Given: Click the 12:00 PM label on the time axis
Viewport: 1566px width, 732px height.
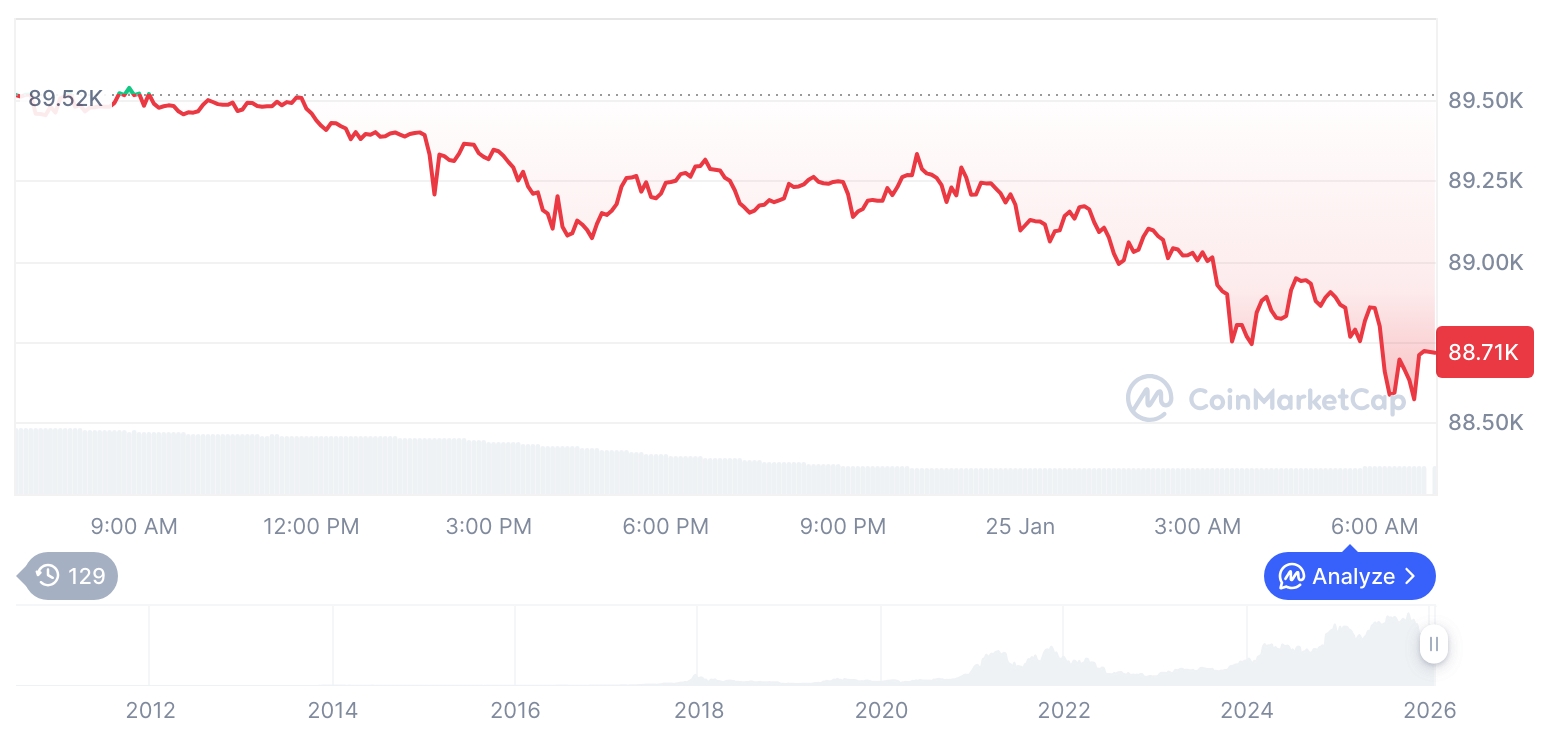Looking at the screenshot, I should [311, 526].
